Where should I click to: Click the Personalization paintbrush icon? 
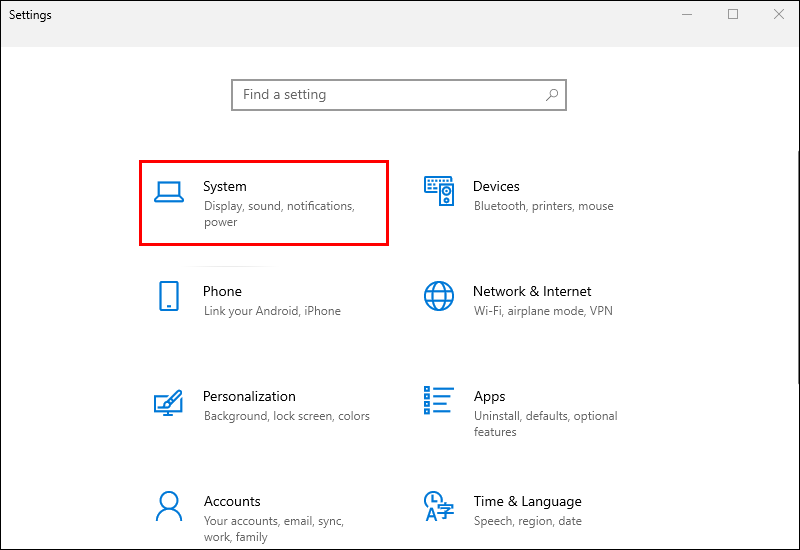pyautogui.click(x=168, y=402)
